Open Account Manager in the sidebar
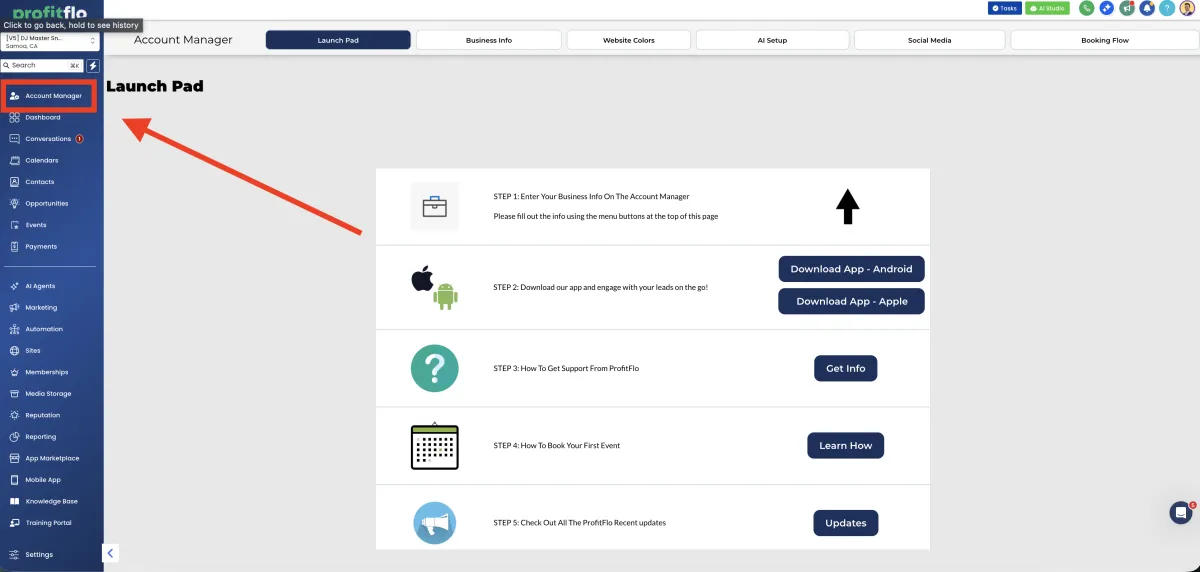1200x572 pixels. pos(50,96)
